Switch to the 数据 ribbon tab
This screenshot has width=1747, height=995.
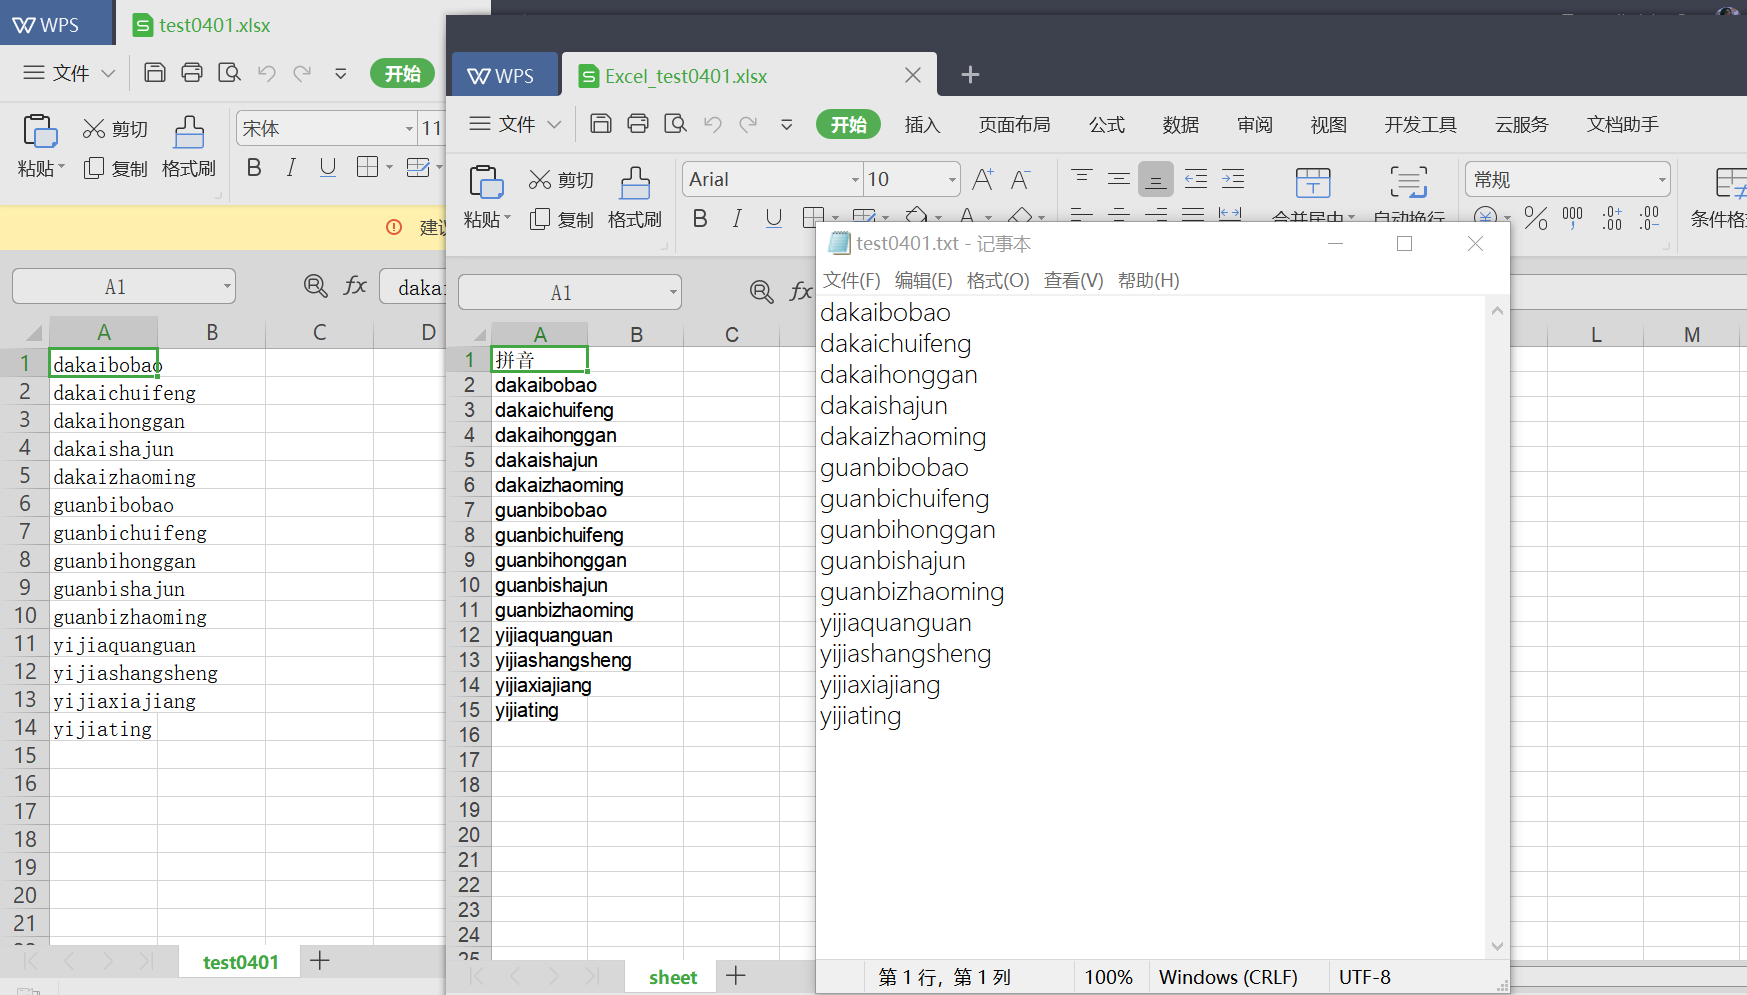[1180, 124]
